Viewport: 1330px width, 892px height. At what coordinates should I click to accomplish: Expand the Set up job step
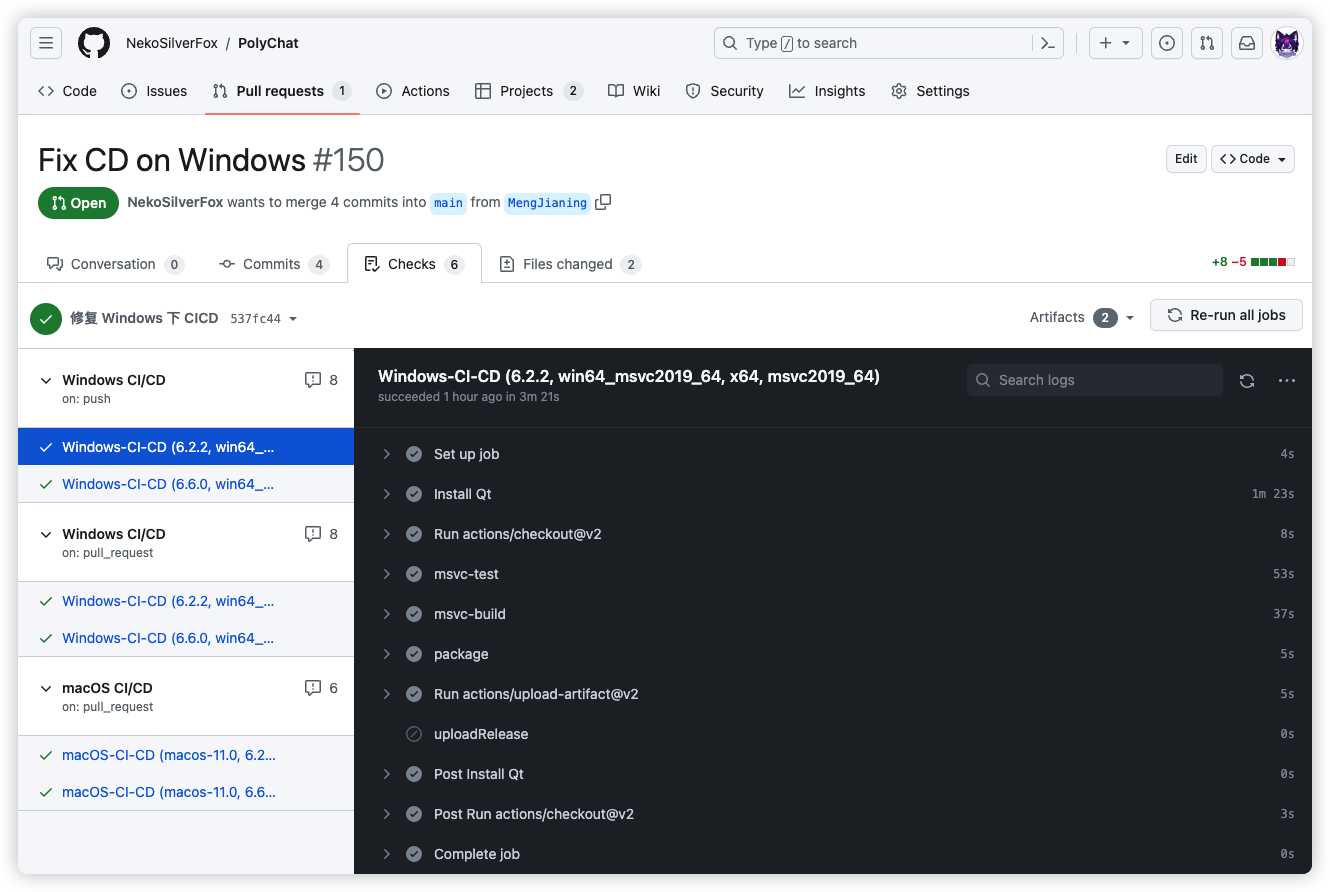[x=387, y=454]
